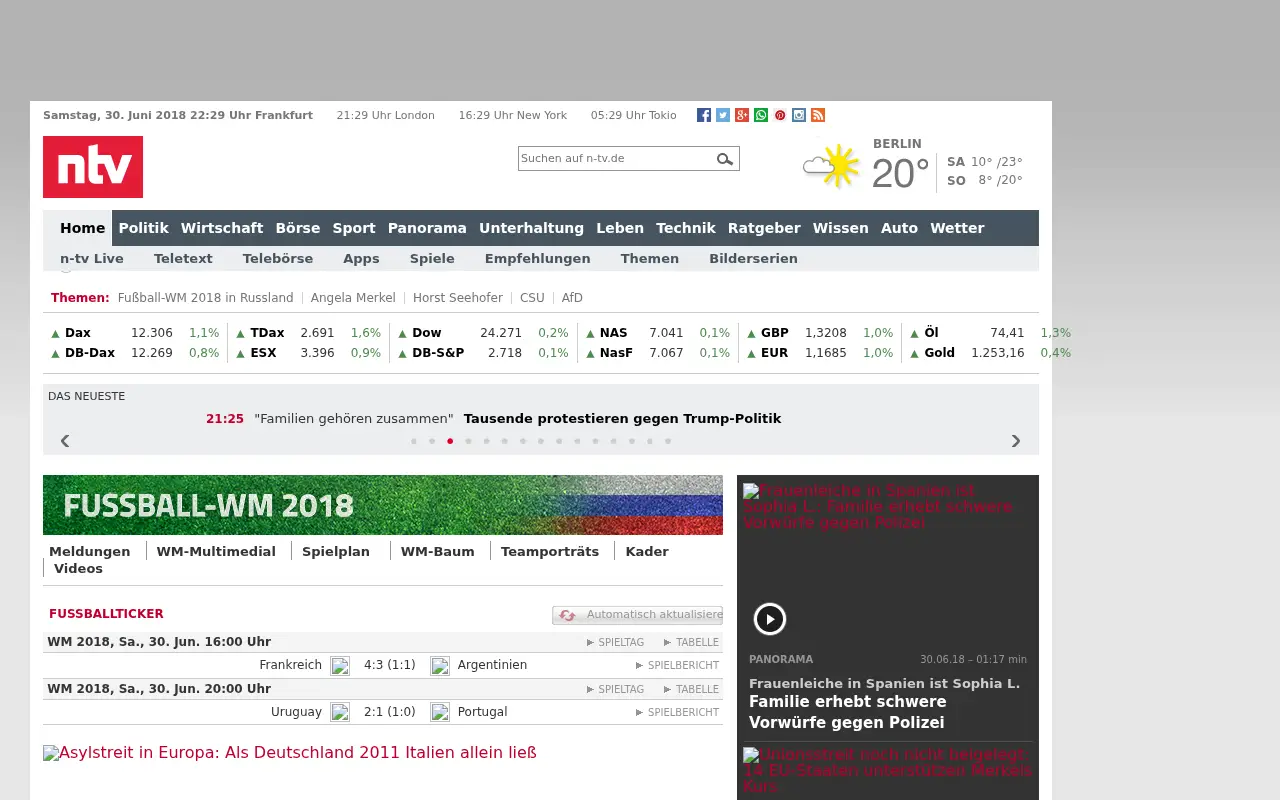Screen dimensions: 1280x800
Task: Click the Dax index value
Action: 152,333
